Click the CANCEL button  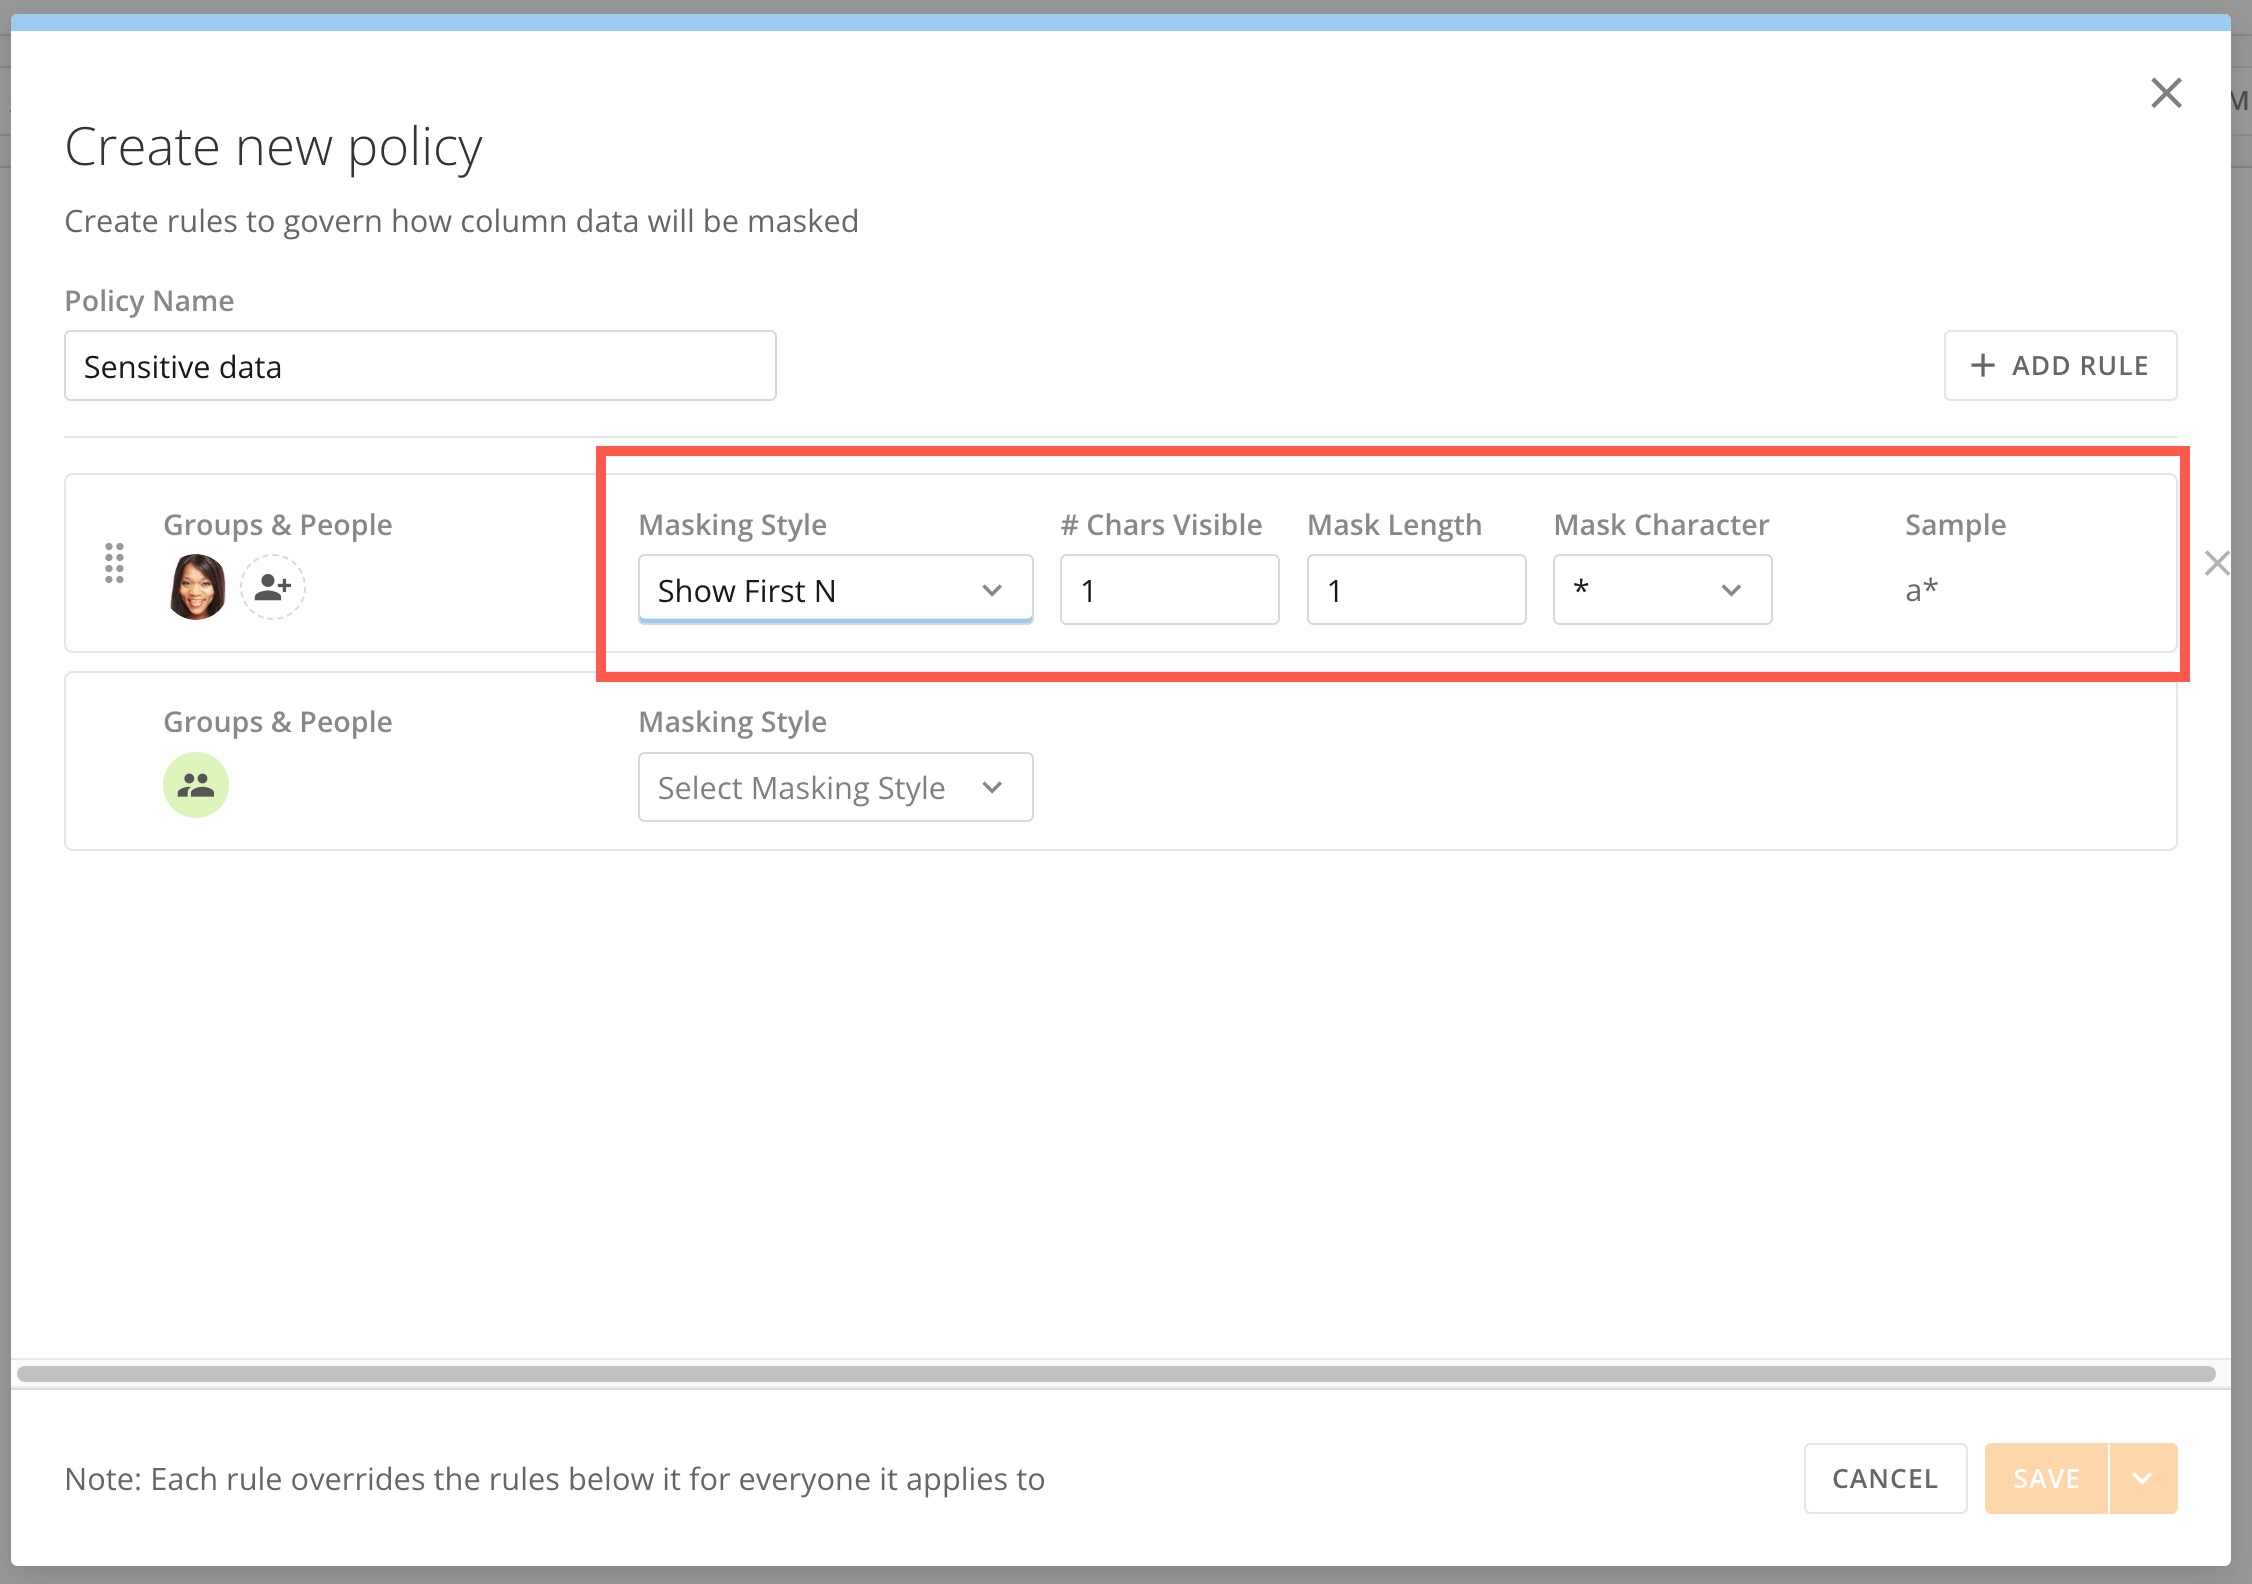[1884, 1478]
